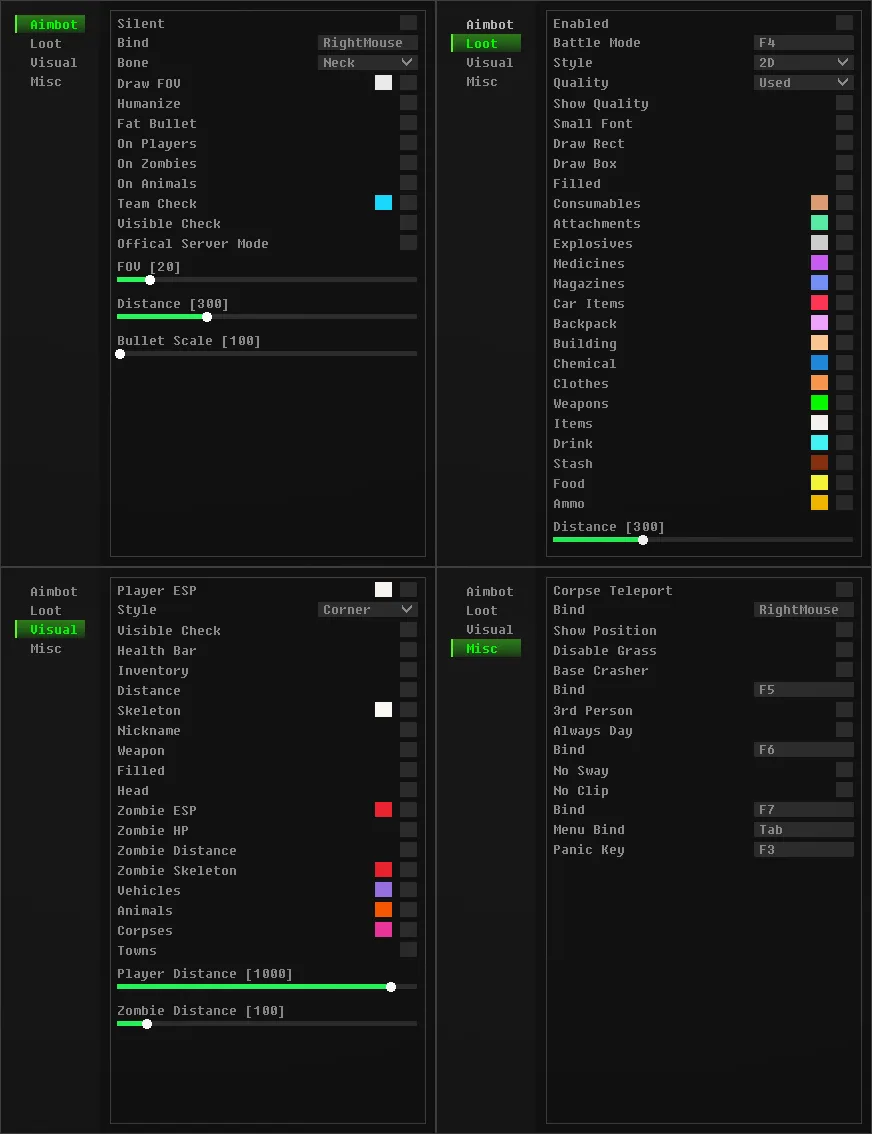Click the FOV slider track
This screenshot has height=1134, width=872.
[266, 280]
